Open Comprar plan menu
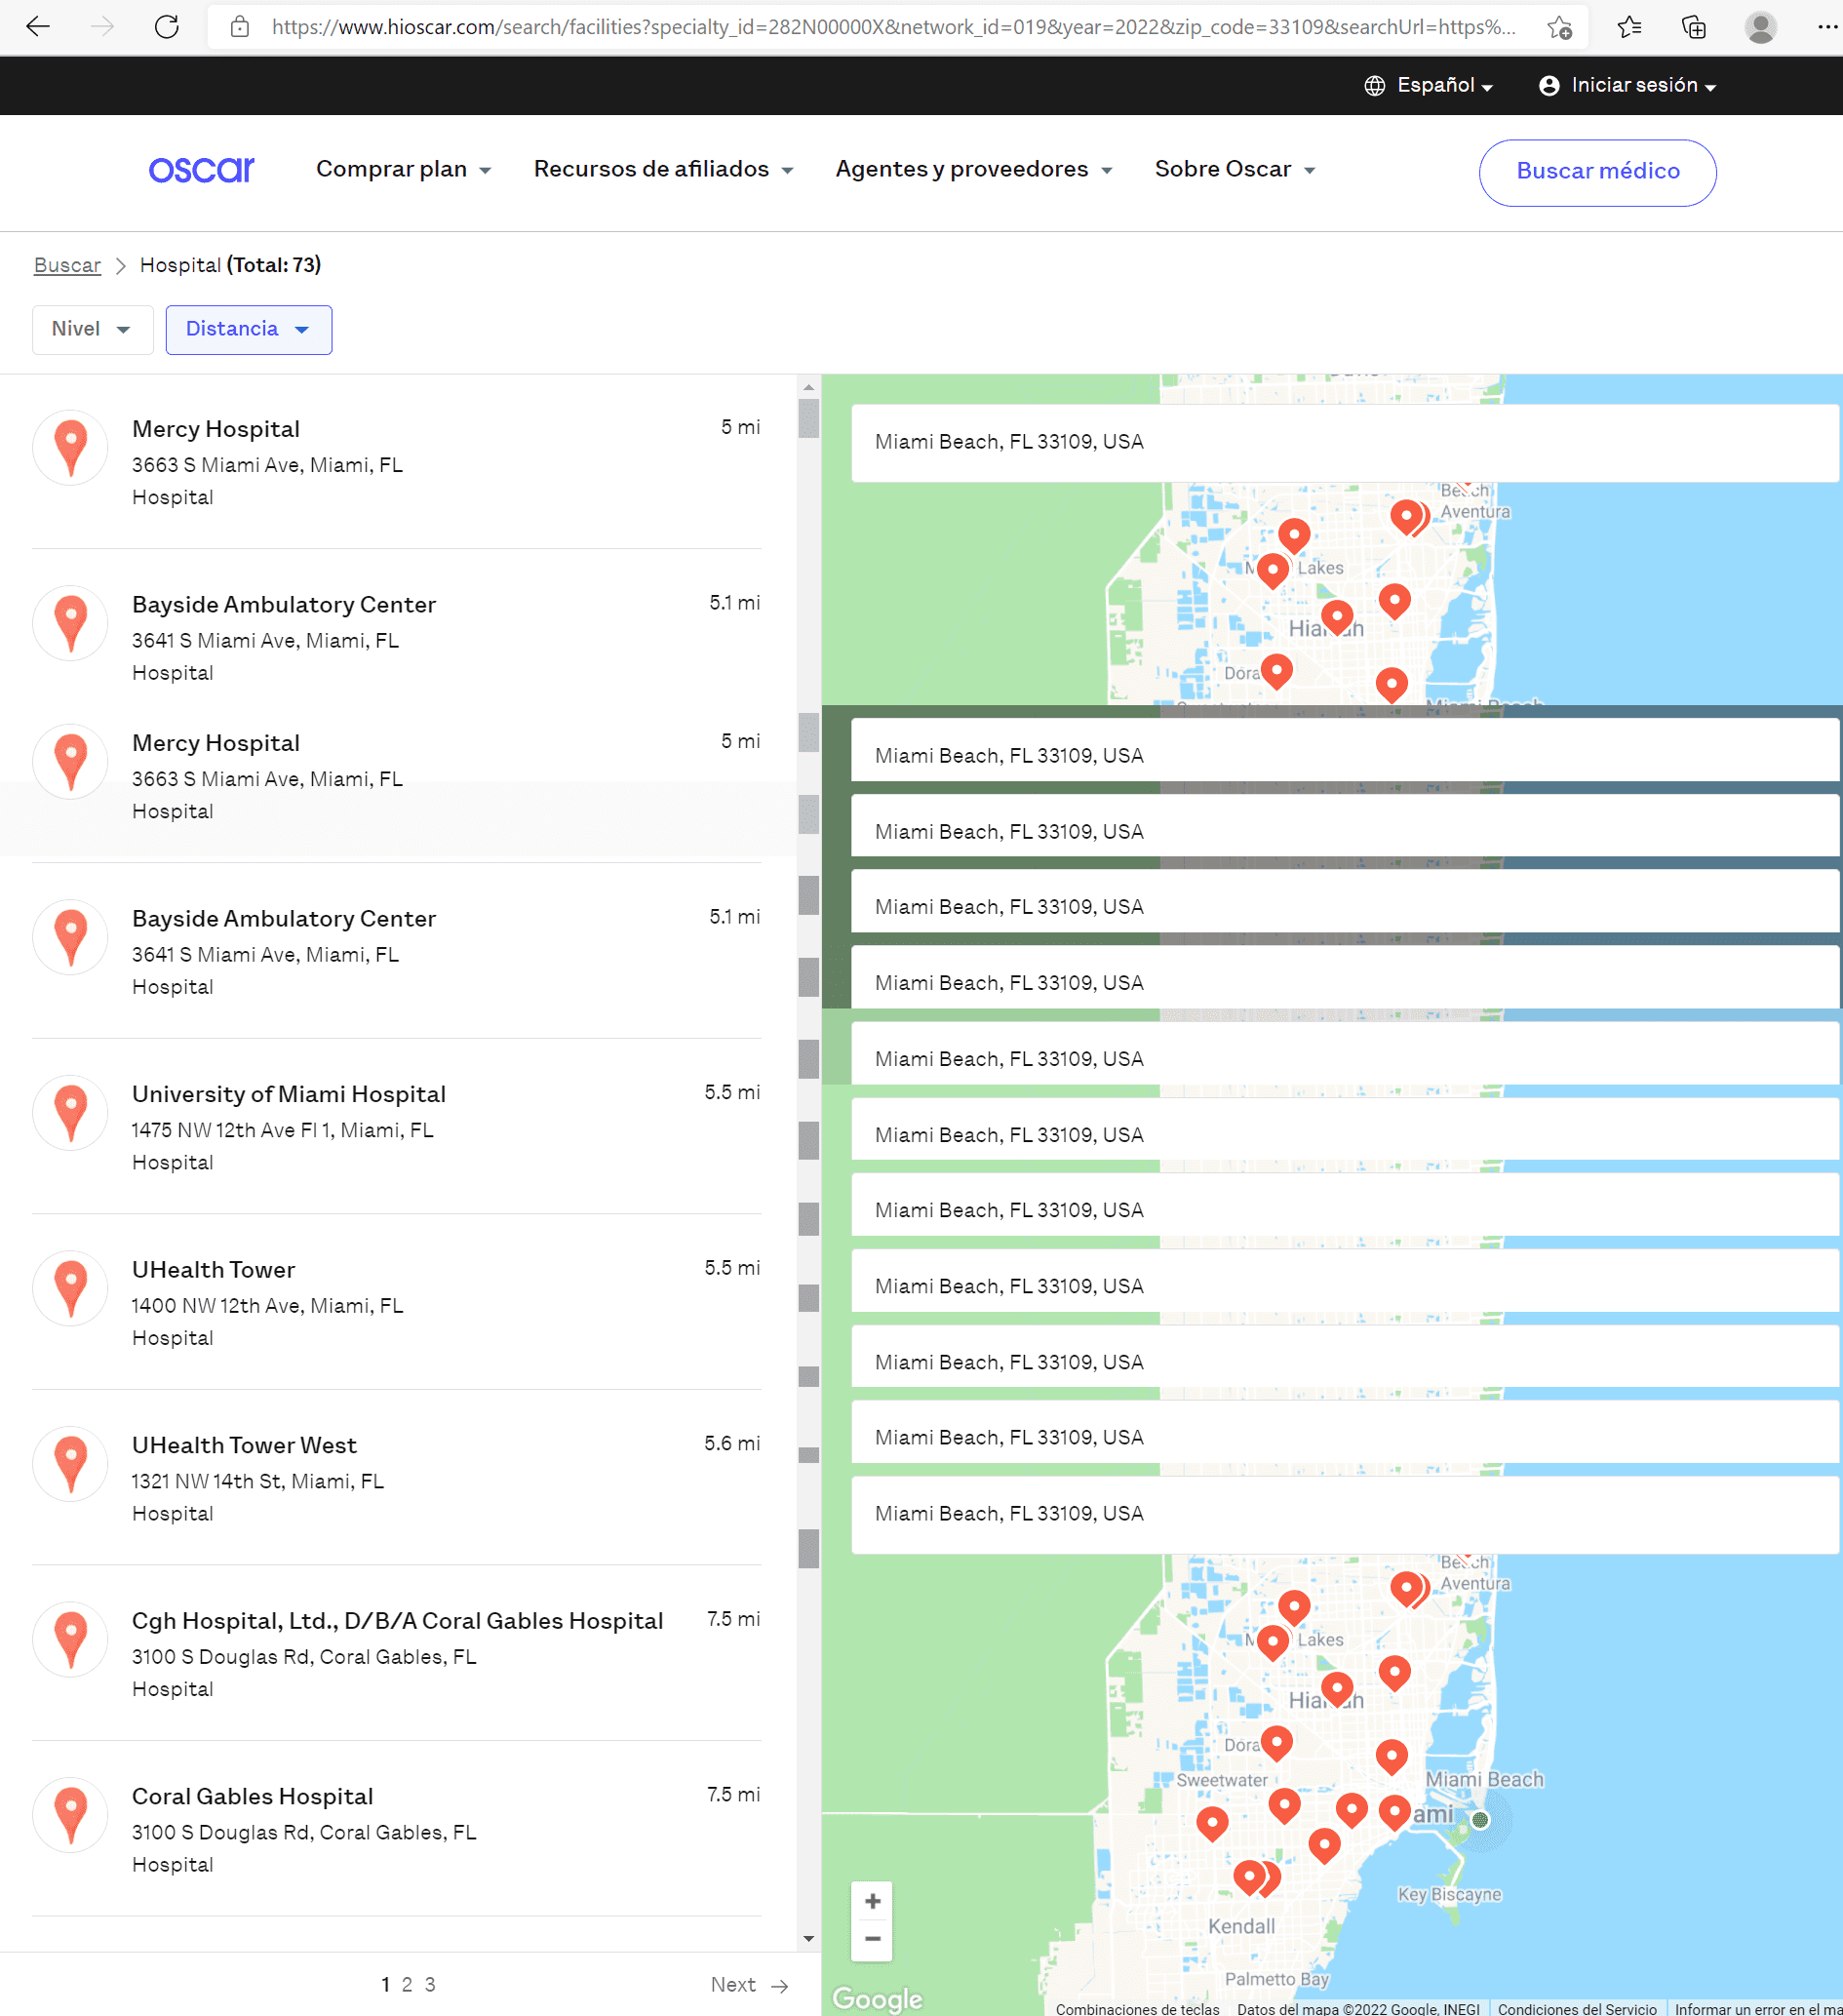The width and height of the screenshot is (1843, 2016). [403, 170]
